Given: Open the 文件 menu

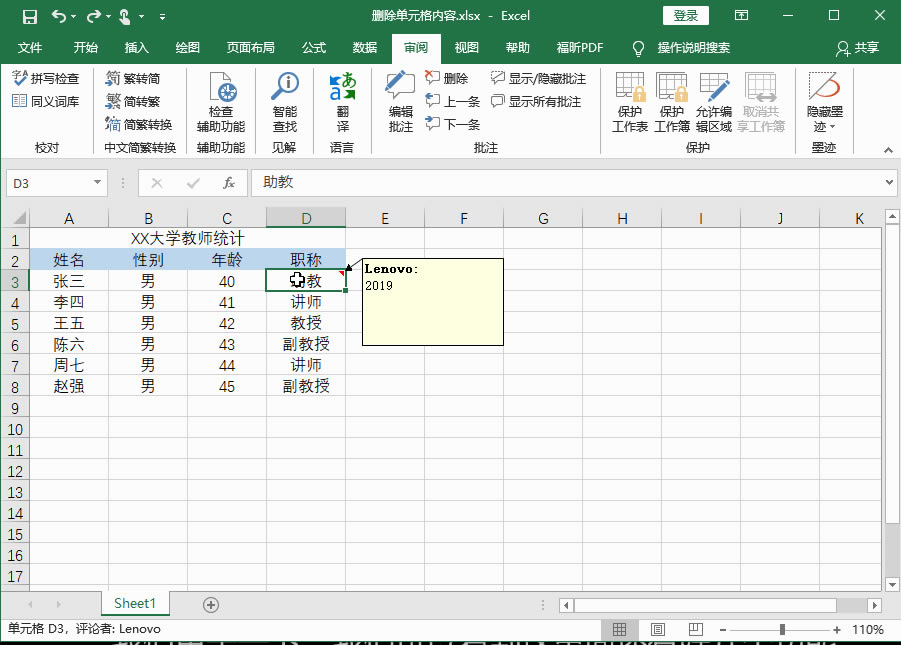Looking at the screenshot, I should pos(30,47).
